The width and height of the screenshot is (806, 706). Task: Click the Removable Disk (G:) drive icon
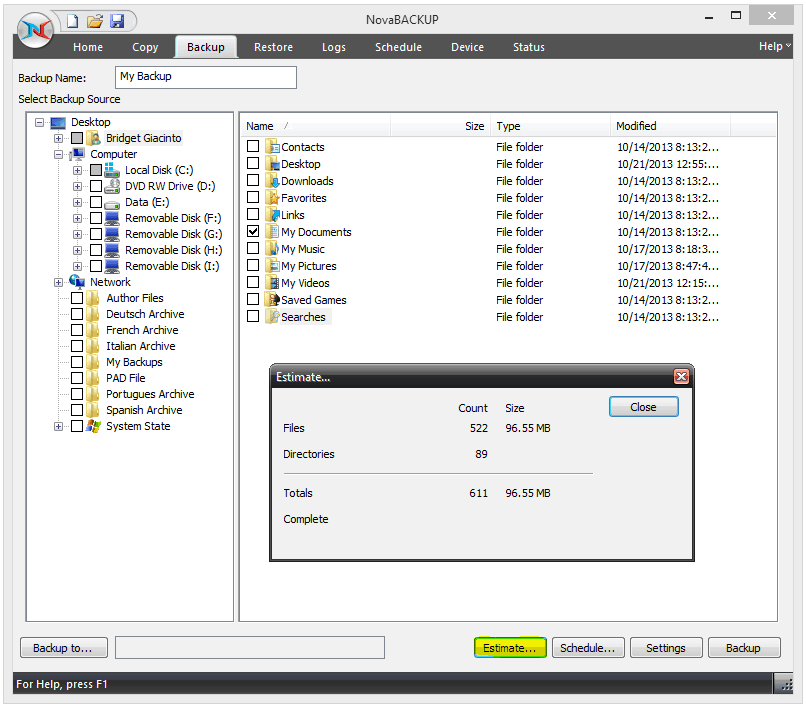click(112, 234)
